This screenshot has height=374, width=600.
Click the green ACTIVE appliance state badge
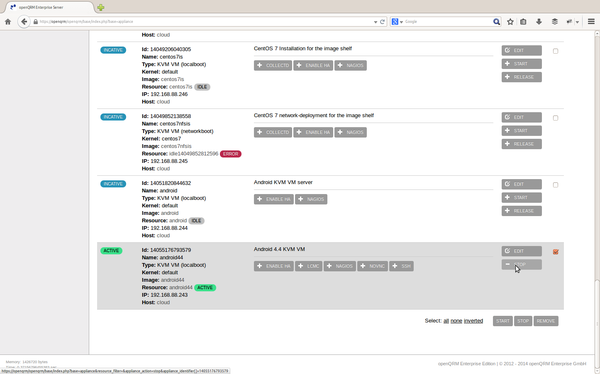111,251
